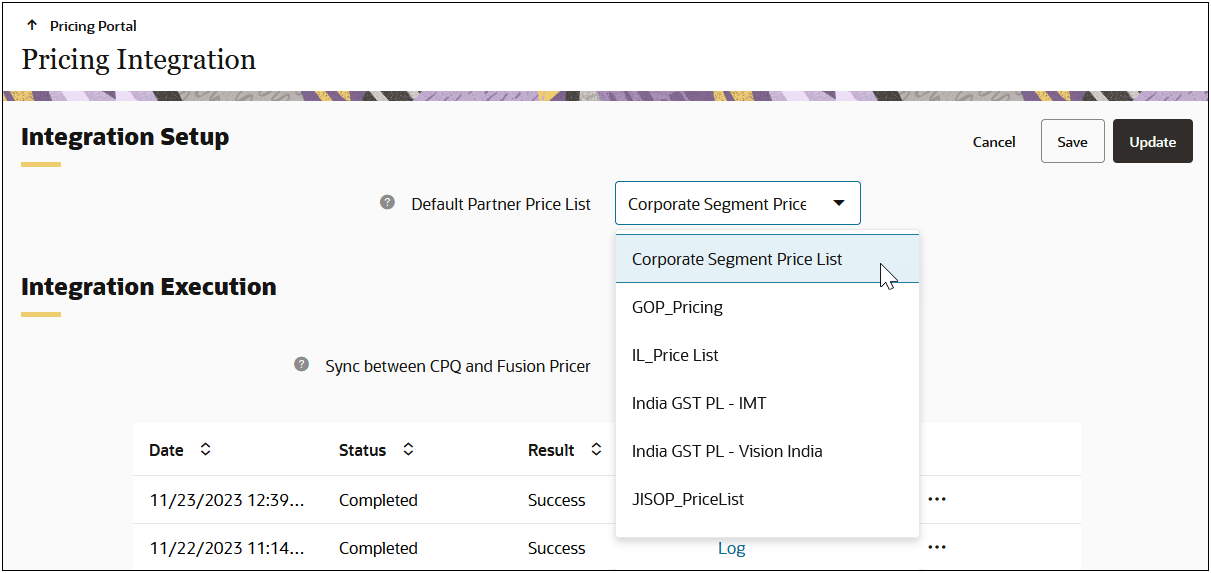Open the three-dot actions menu for the 11/23/2023 row

[x=937, y=499]
